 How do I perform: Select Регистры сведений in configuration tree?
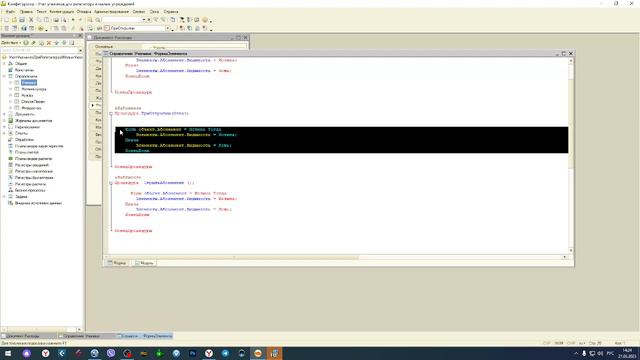pyautogui.click(x=32, y=165)
